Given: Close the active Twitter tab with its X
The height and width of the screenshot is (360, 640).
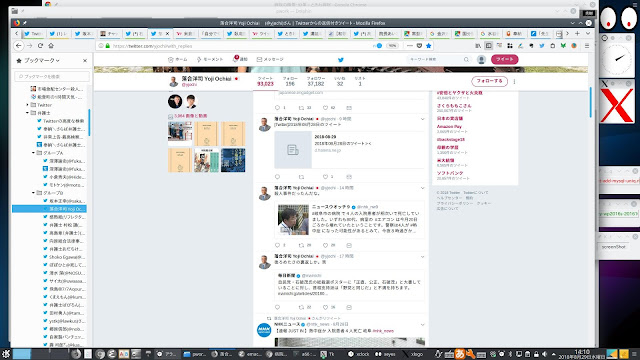Looking at the screenshot, I should pos(167,34).
